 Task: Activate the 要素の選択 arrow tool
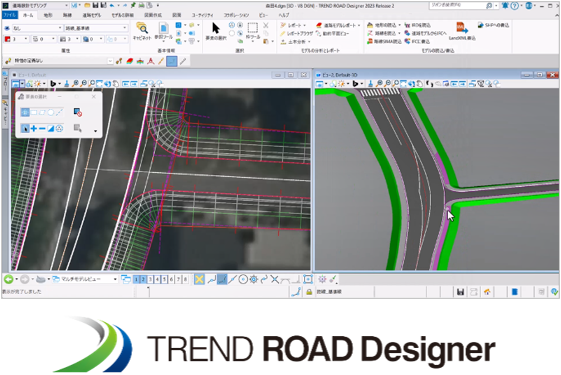216,31
